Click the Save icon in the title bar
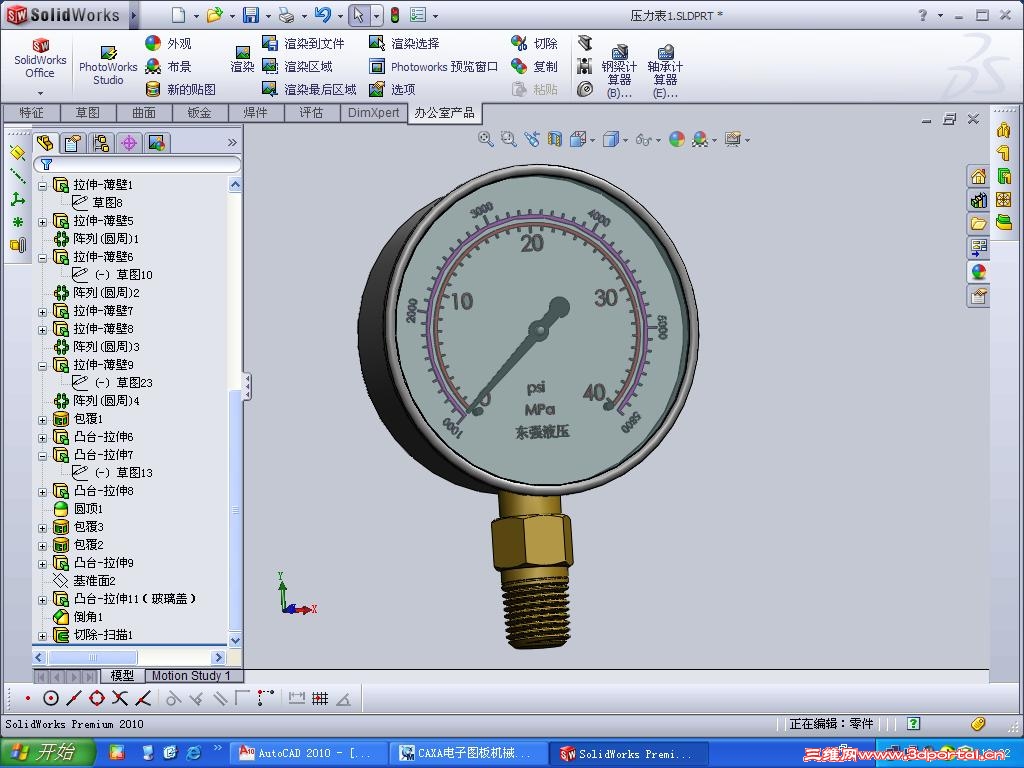Image resolution: width=1024 pixels, height=768 pixels. click(x=251, y=15)
